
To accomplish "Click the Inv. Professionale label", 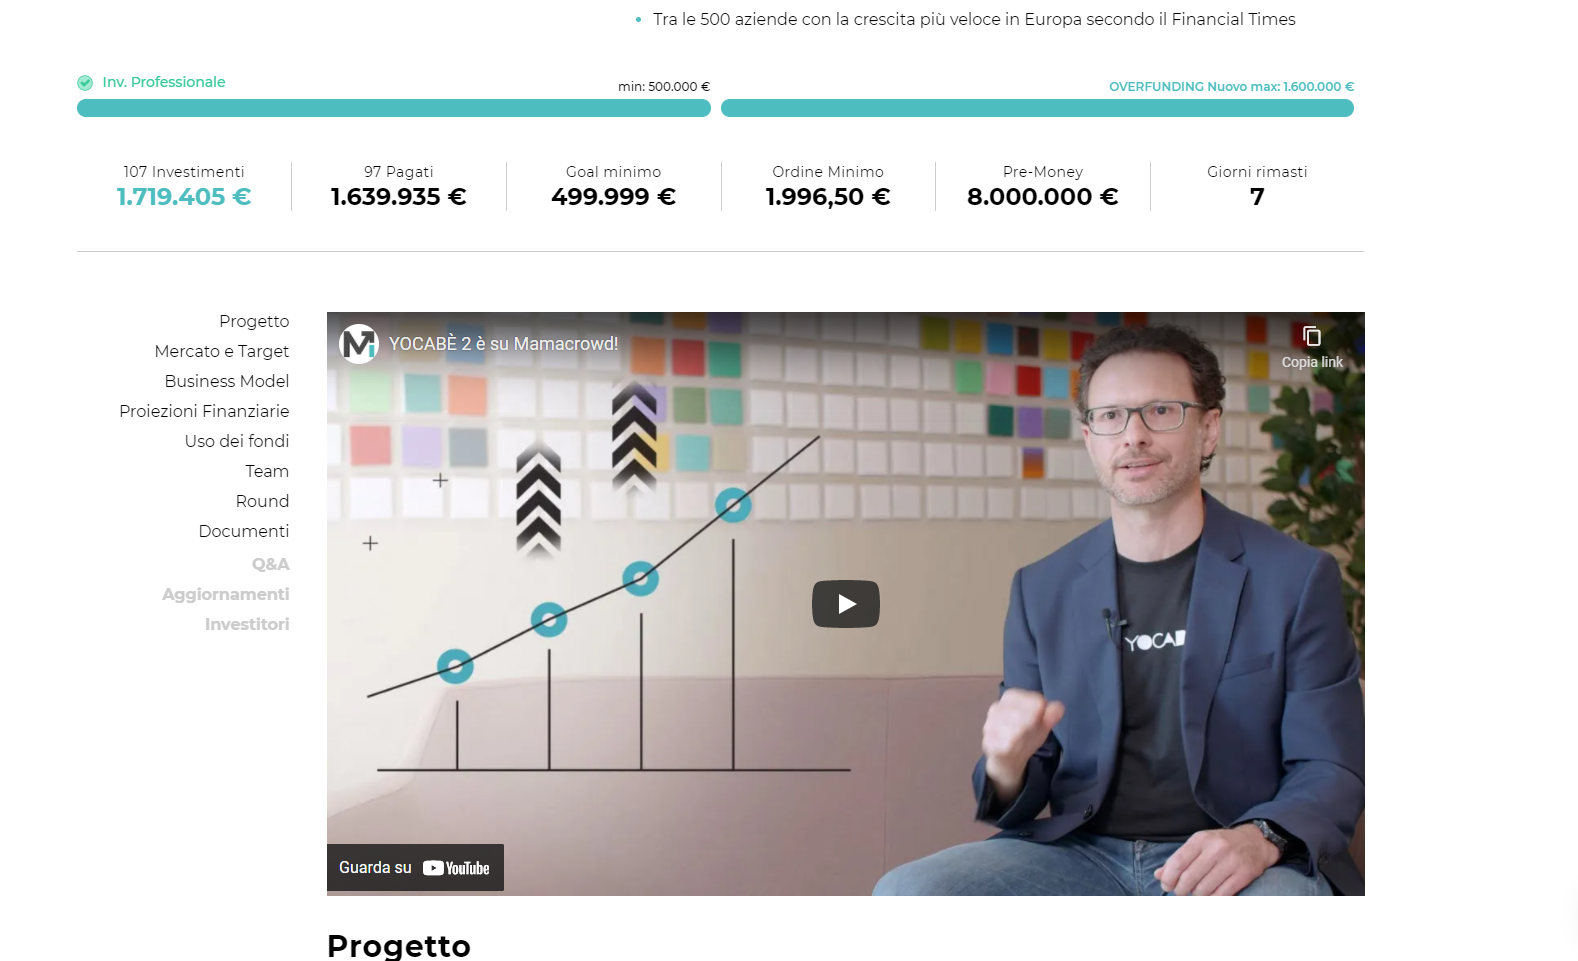I will click(x=164, y=82).
